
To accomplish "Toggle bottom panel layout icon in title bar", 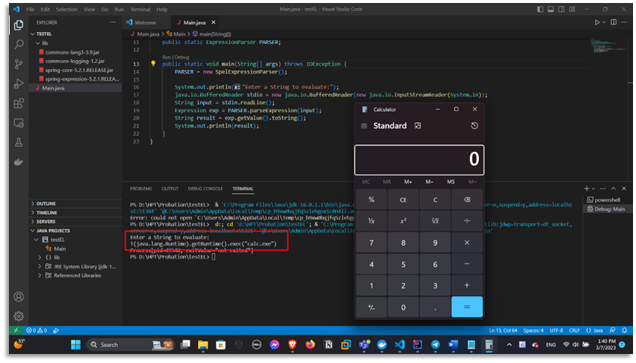I will 551,9.
